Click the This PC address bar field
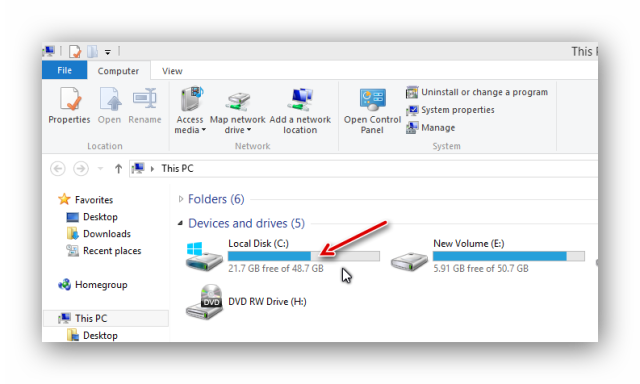This screenshot has width=640, height=384. point(363,169)
